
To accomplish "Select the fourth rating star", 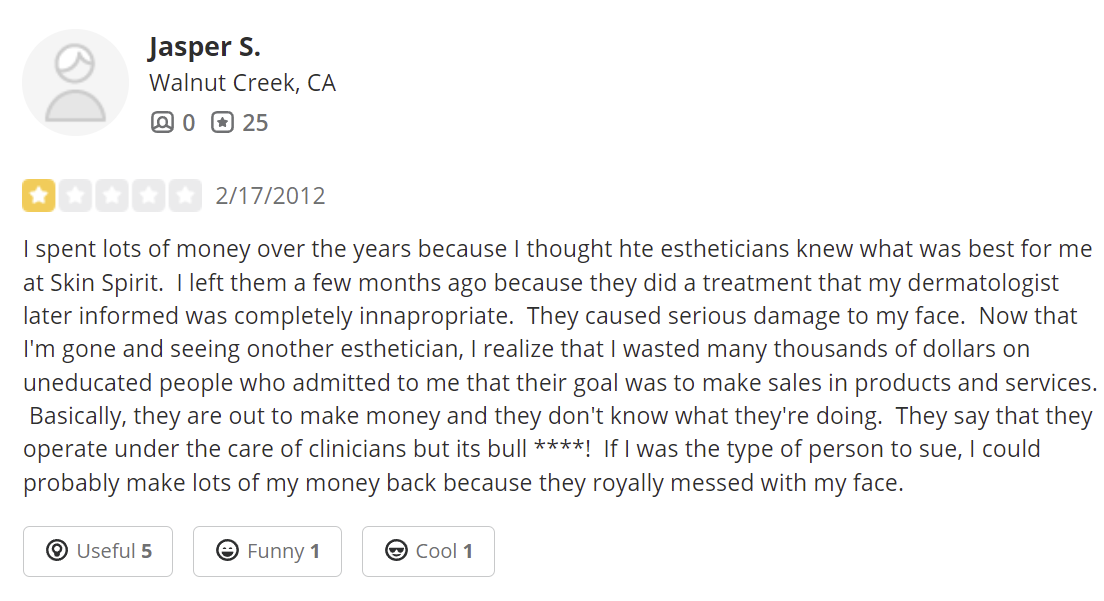I will pos(149,196).
